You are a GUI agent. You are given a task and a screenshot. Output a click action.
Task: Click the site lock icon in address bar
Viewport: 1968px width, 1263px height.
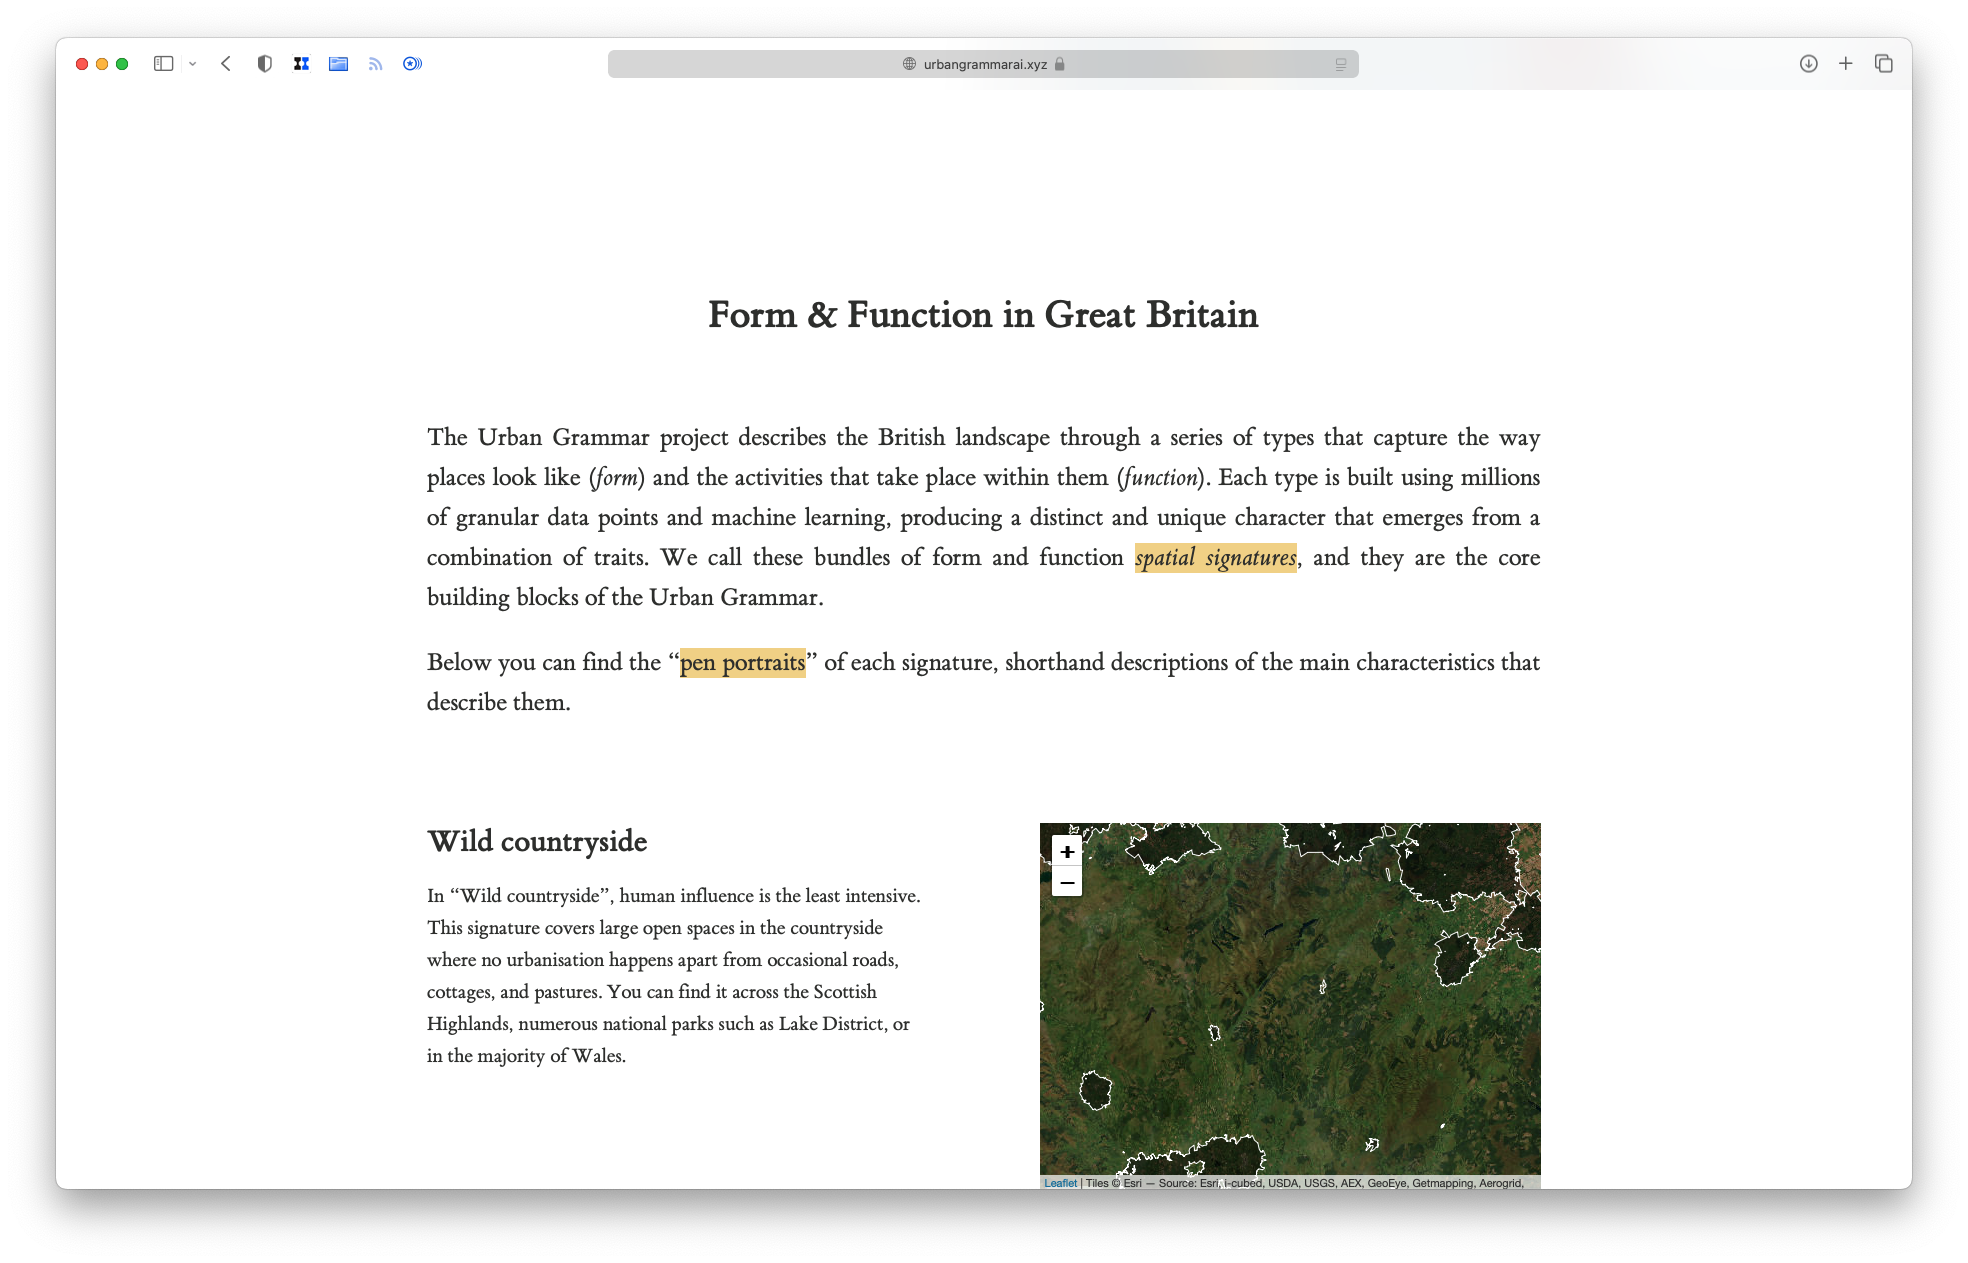pos(1060,64)
